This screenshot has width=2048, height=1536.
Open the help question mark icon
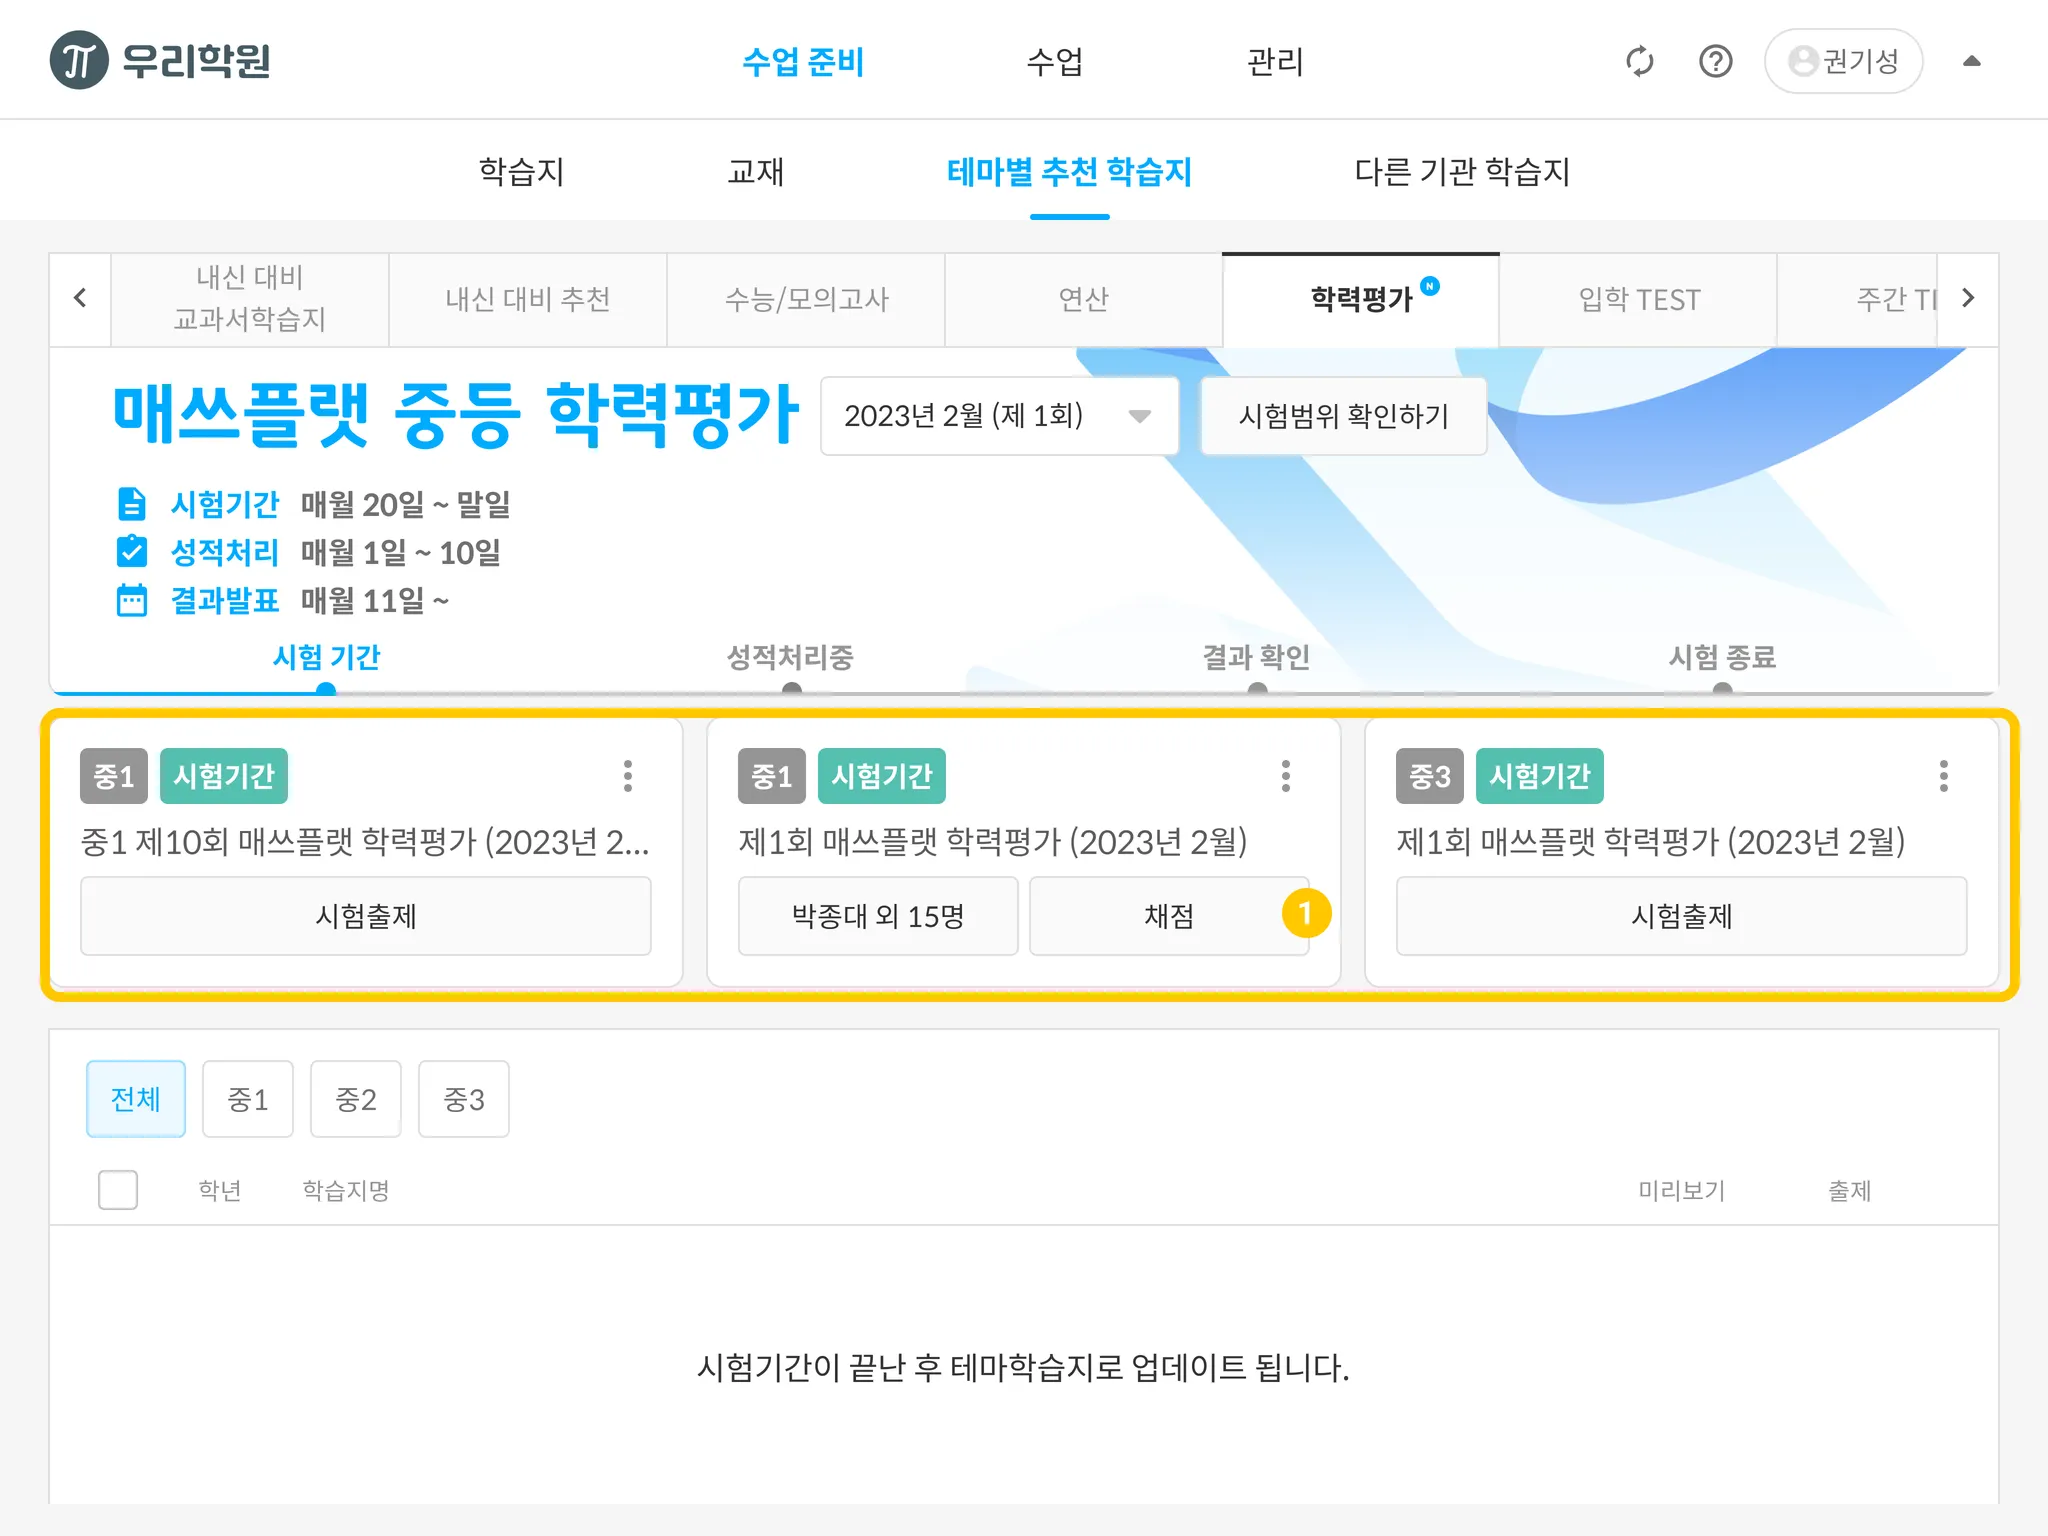1715,61
